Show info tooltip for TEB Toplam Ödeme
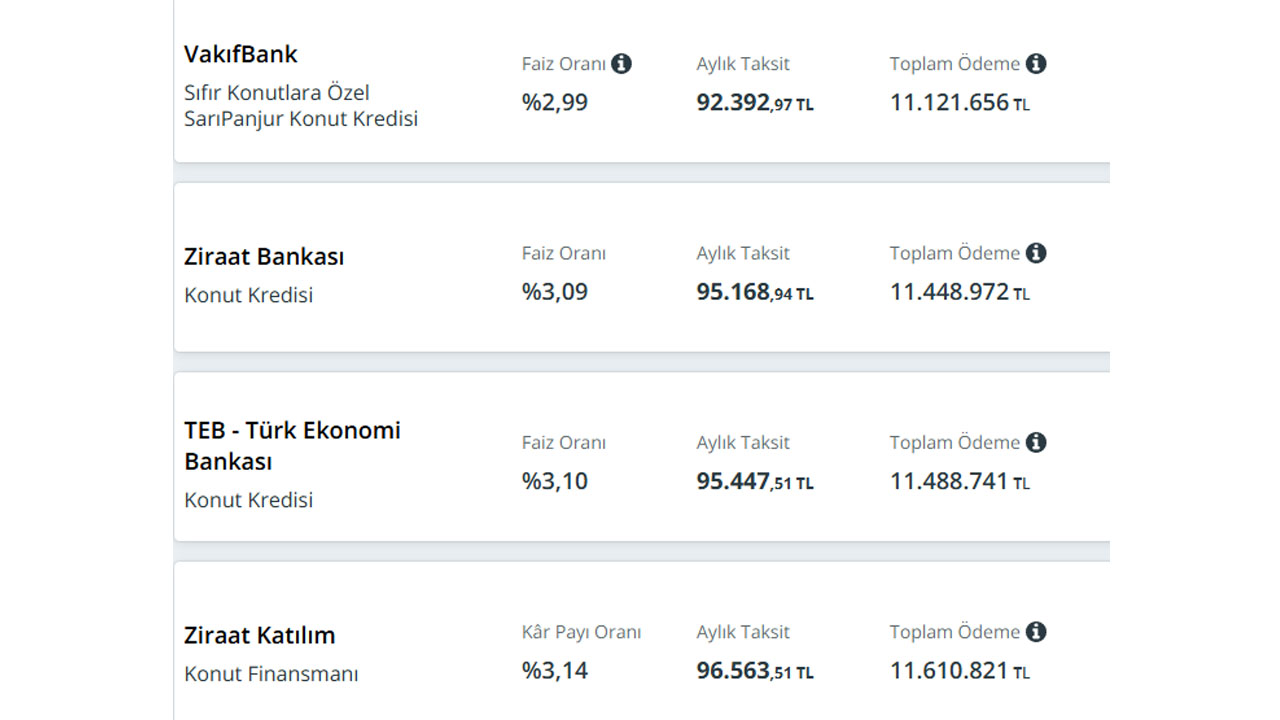1280x720 pixels. pyautogui.click(x=1036, y=442)
